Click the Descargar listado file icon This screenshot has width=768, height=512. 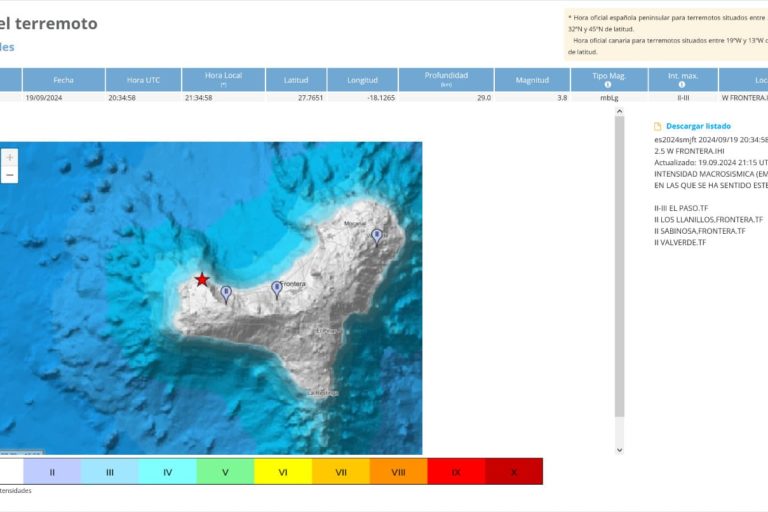[x=657, y=126]
